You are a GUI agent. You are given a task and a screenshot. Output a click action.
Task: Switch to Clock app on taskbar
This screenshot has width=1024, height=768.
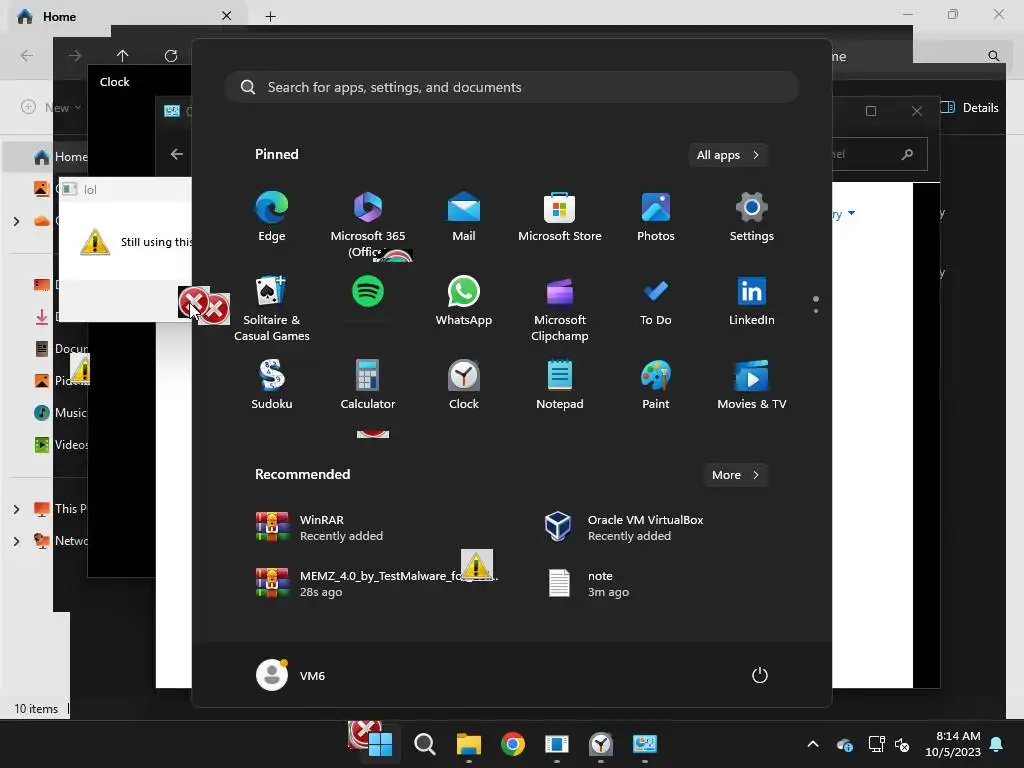(601, 744)
